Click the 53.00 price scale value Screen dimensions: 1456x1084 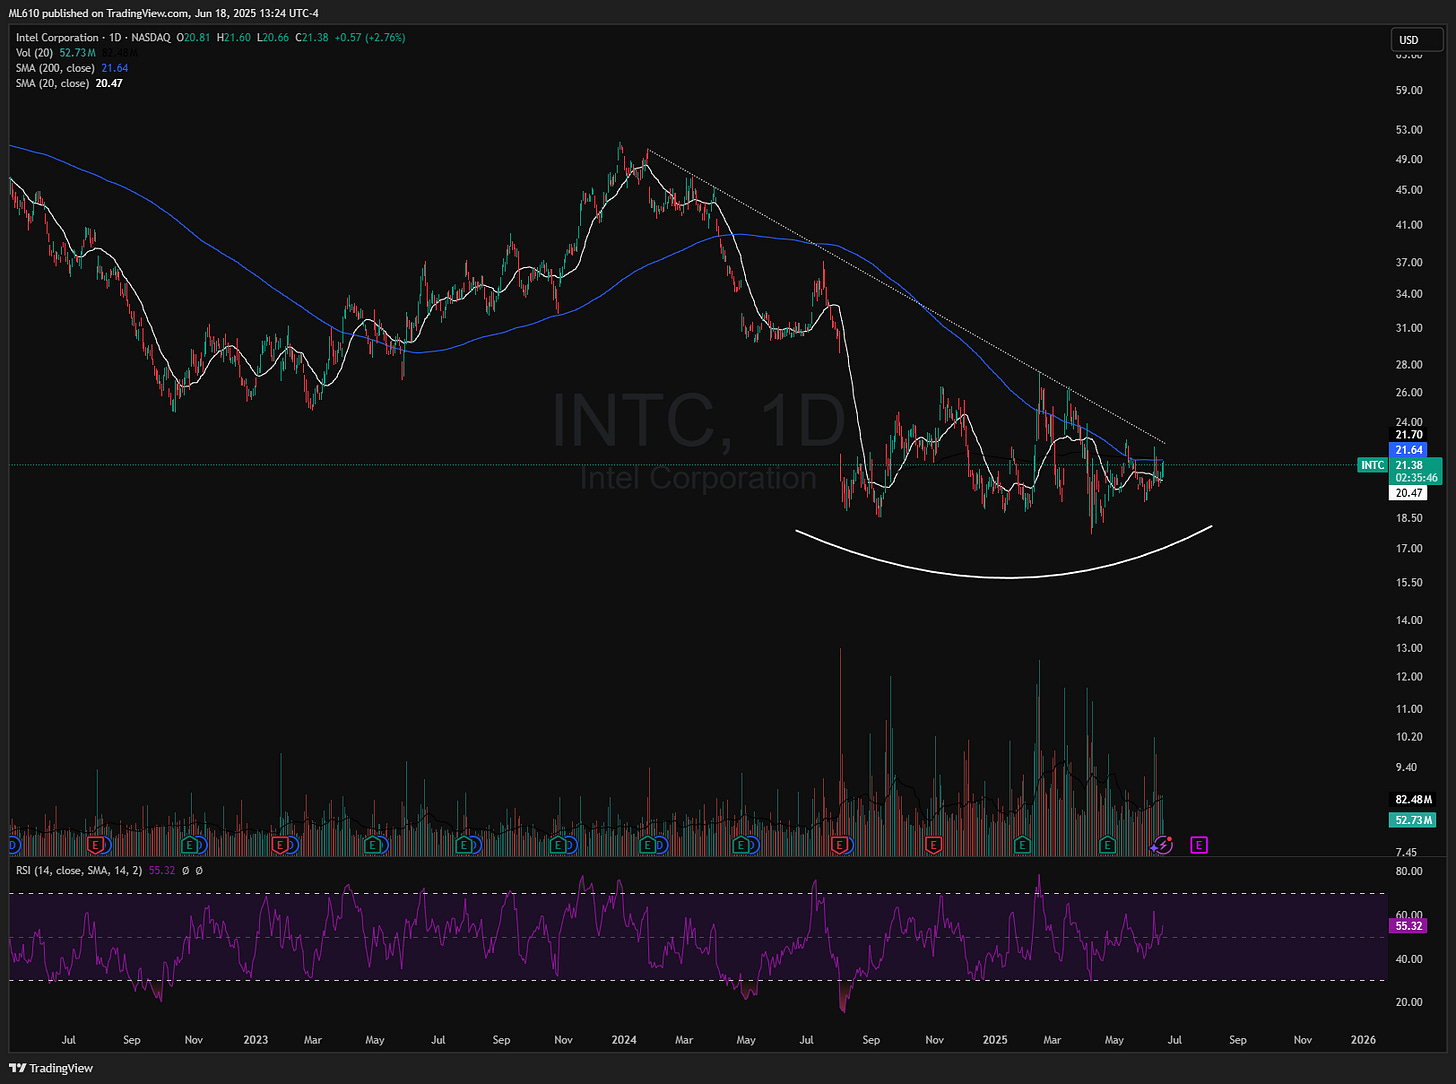[x=1409, y=130]
